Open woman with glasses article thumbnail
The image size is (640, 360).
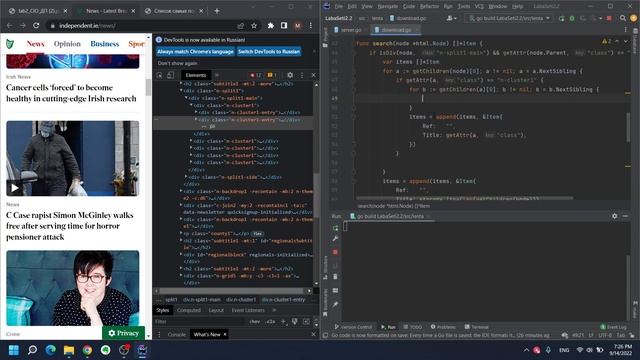pos(73,288)
